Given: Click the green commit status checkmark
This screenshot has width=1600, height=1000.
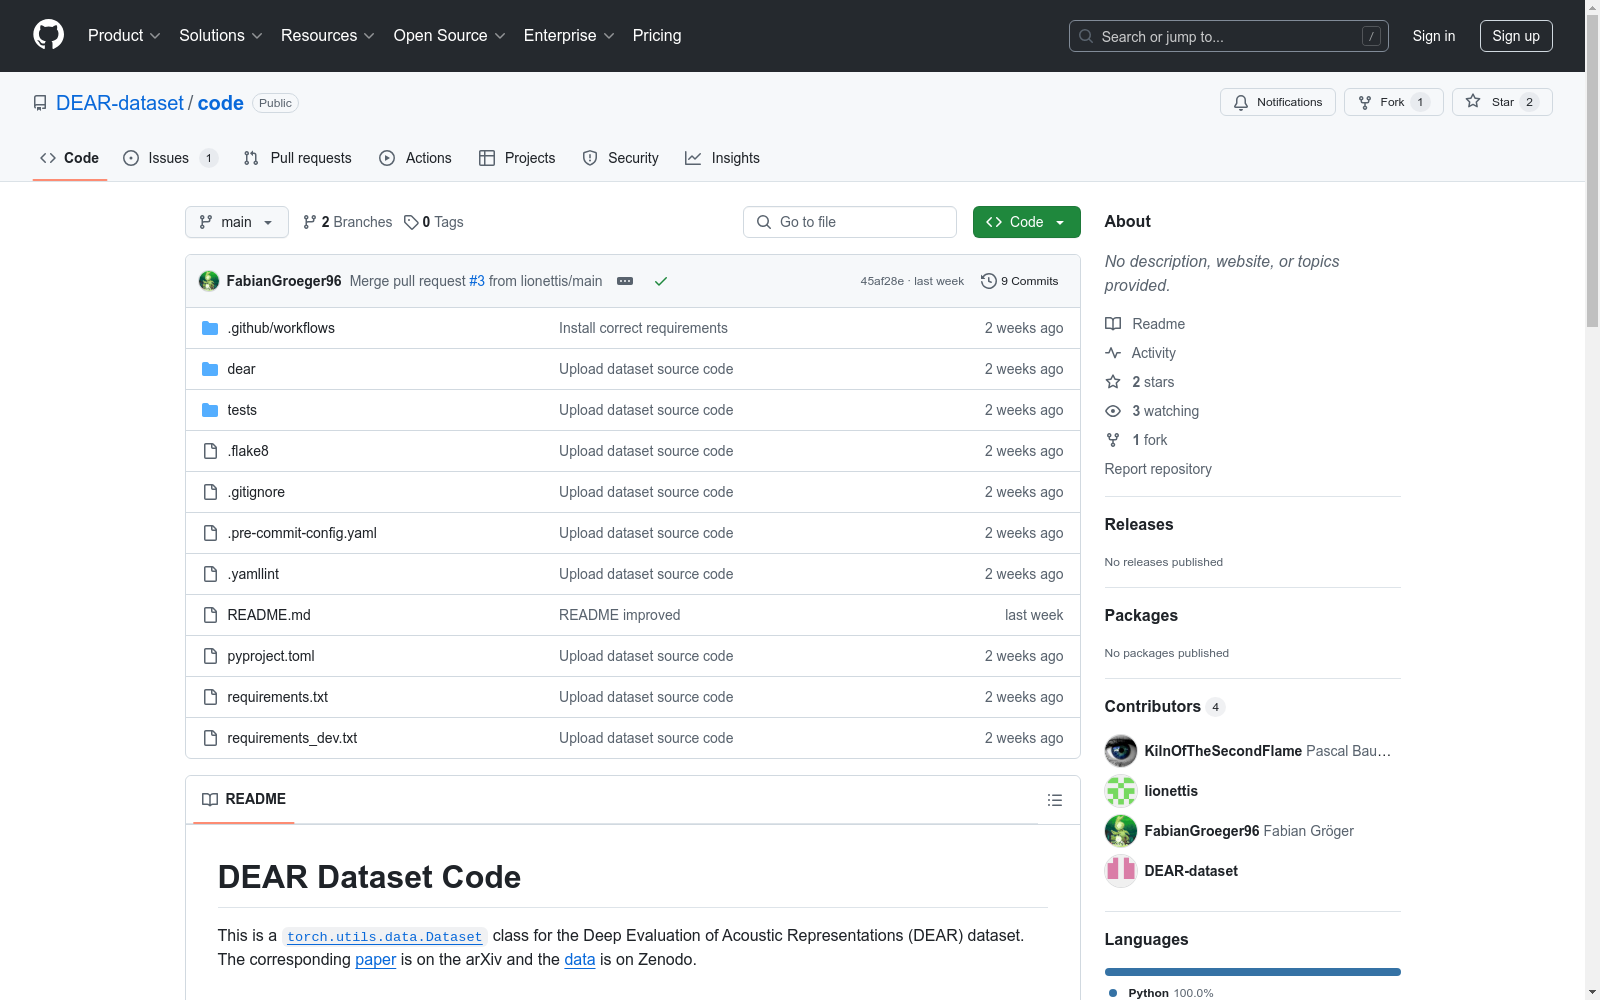Looking at the screenshot, I should pos(661,281).
